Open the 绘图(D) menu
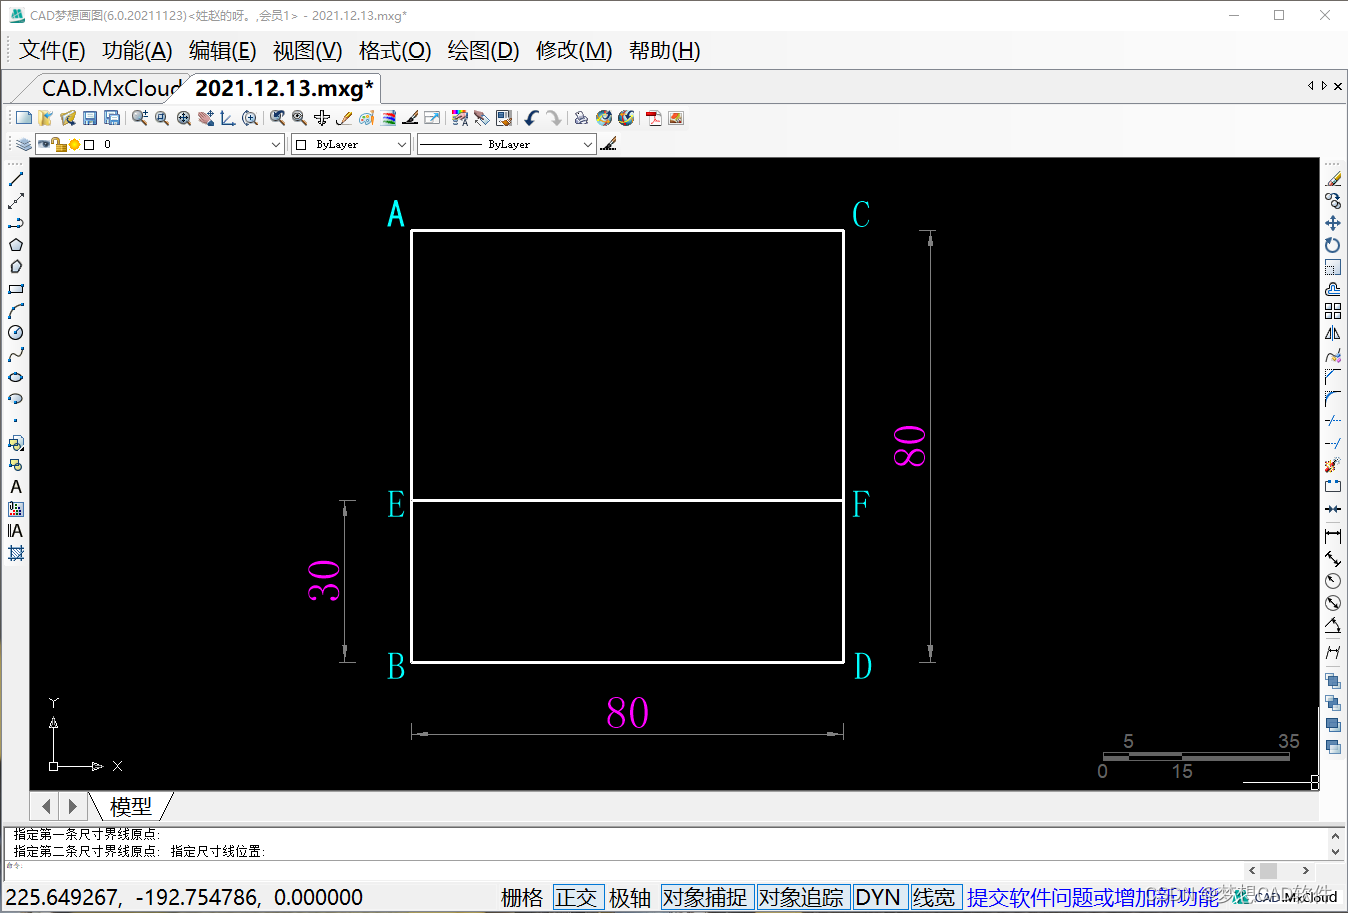 tap(483, 50)
